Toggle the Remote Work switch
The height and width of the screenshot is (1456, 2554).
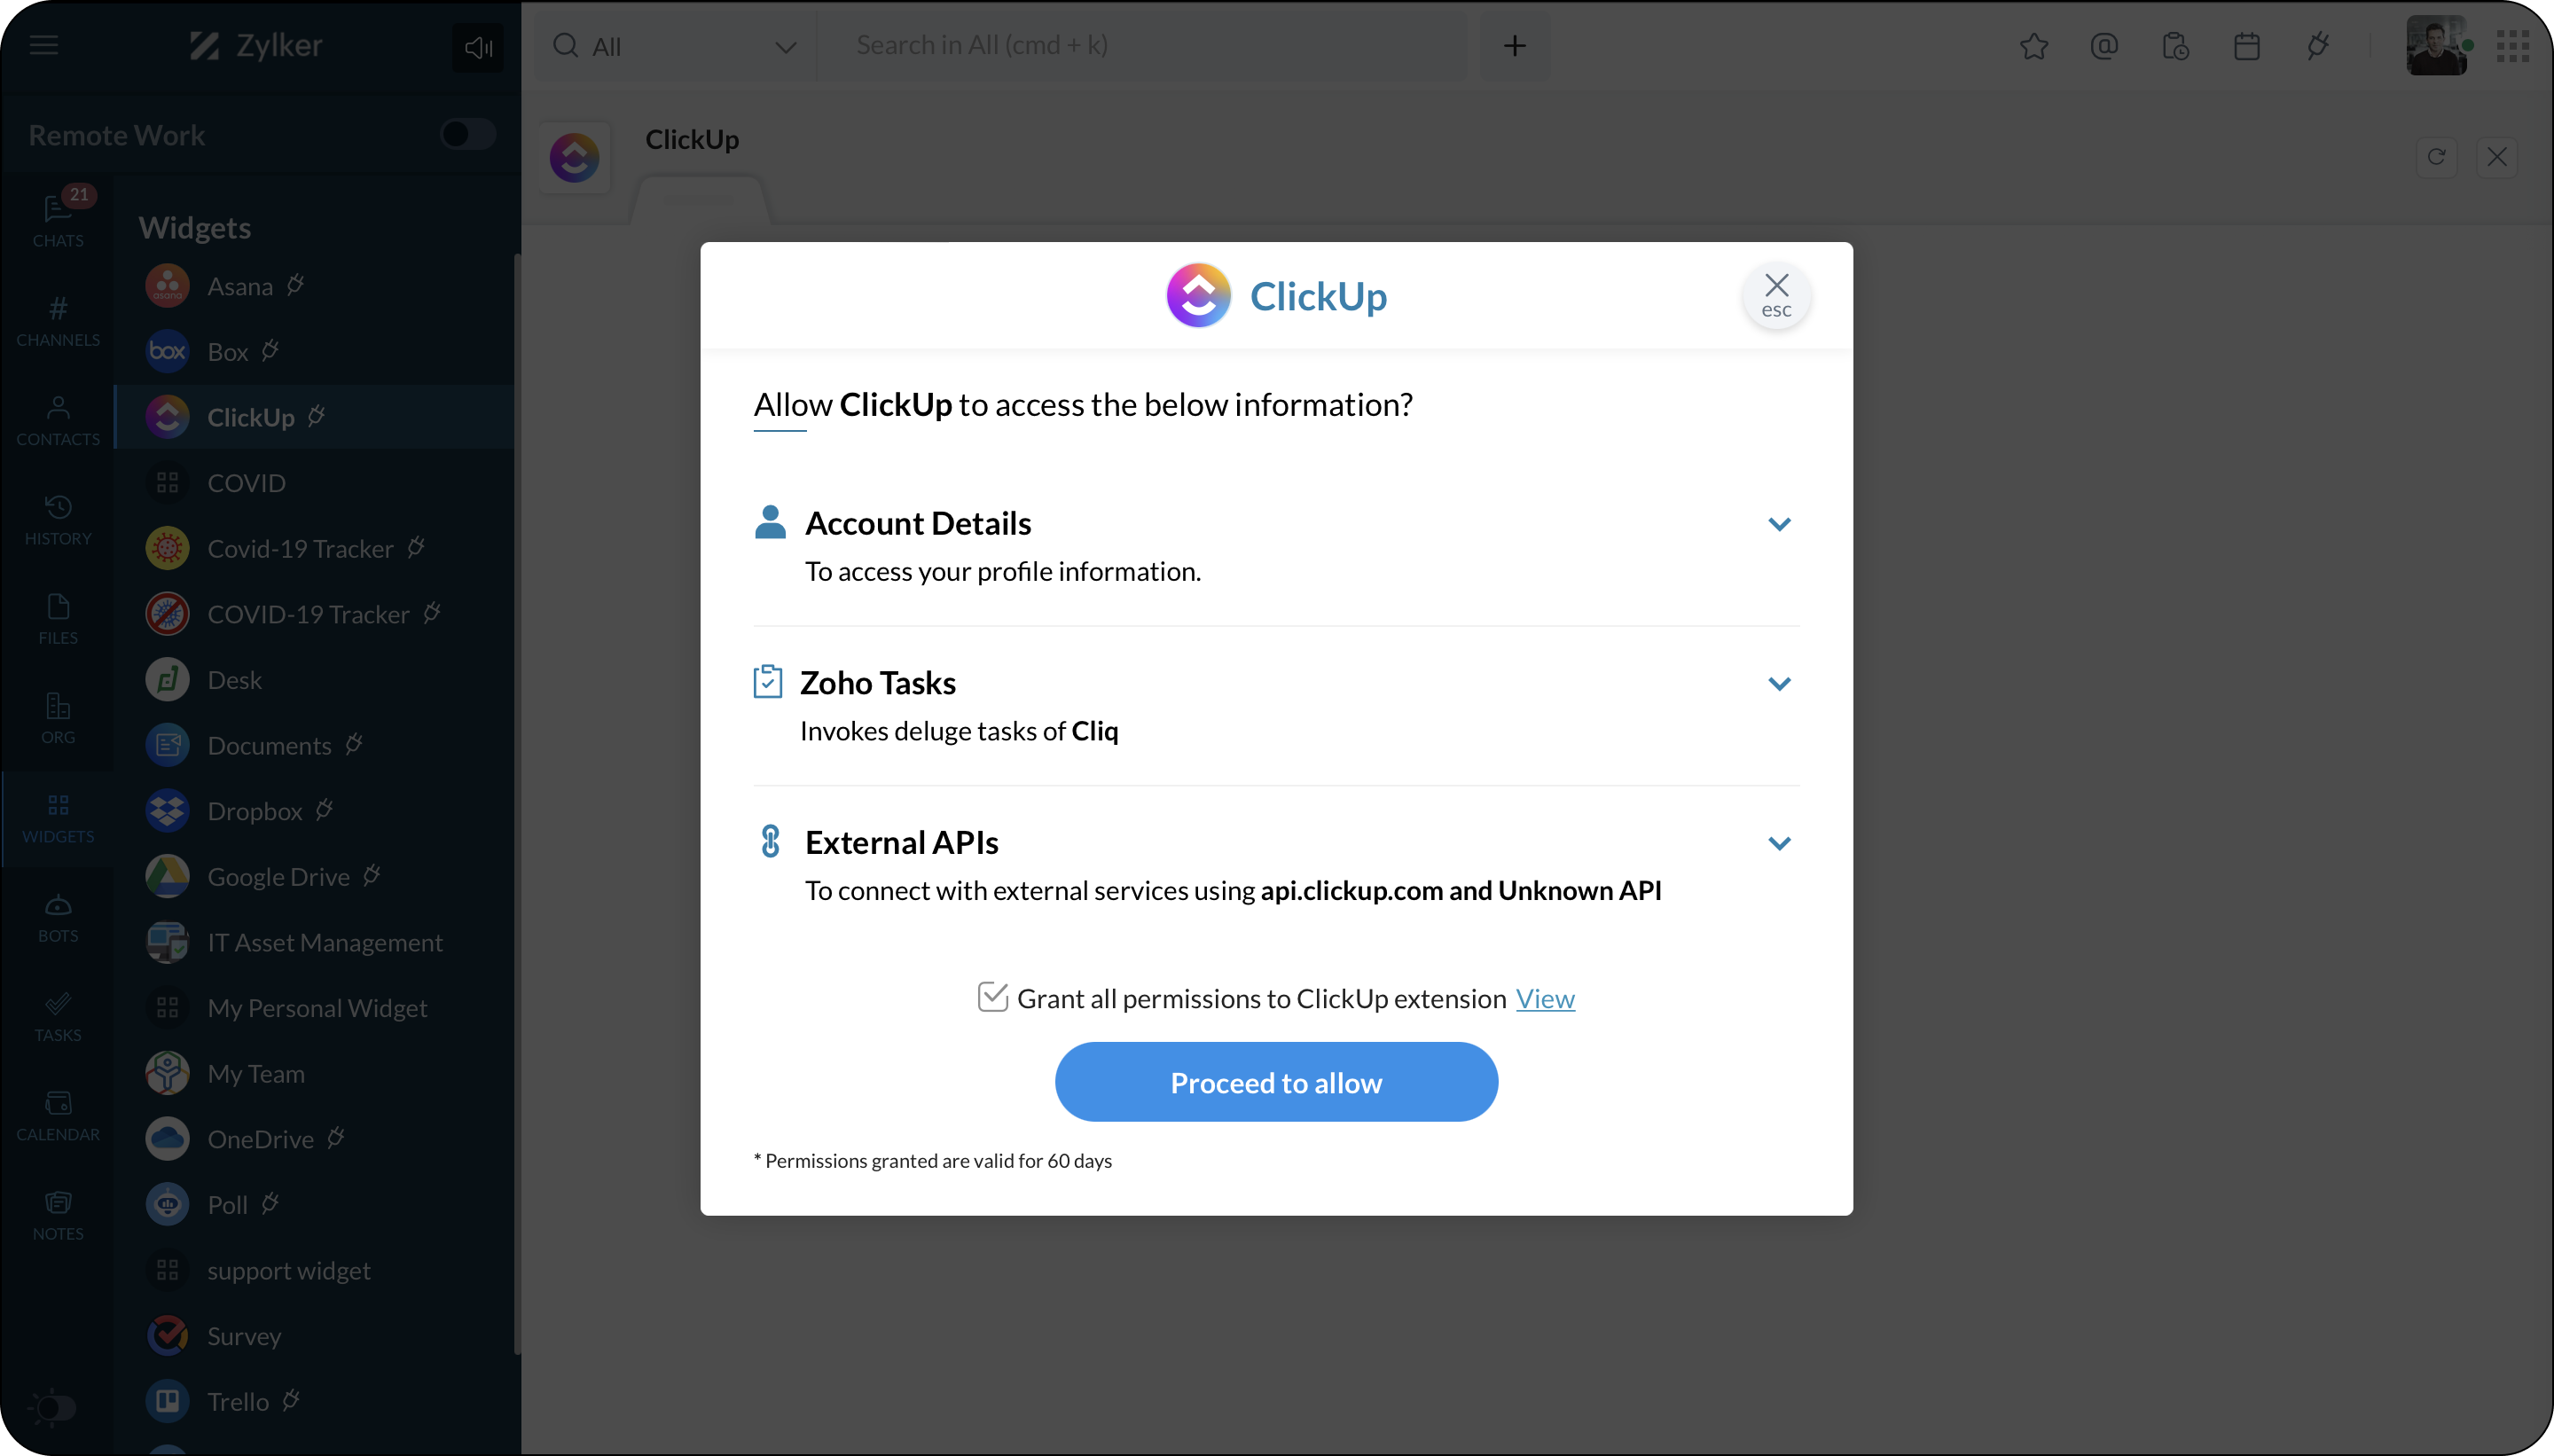tap(467, 134)
